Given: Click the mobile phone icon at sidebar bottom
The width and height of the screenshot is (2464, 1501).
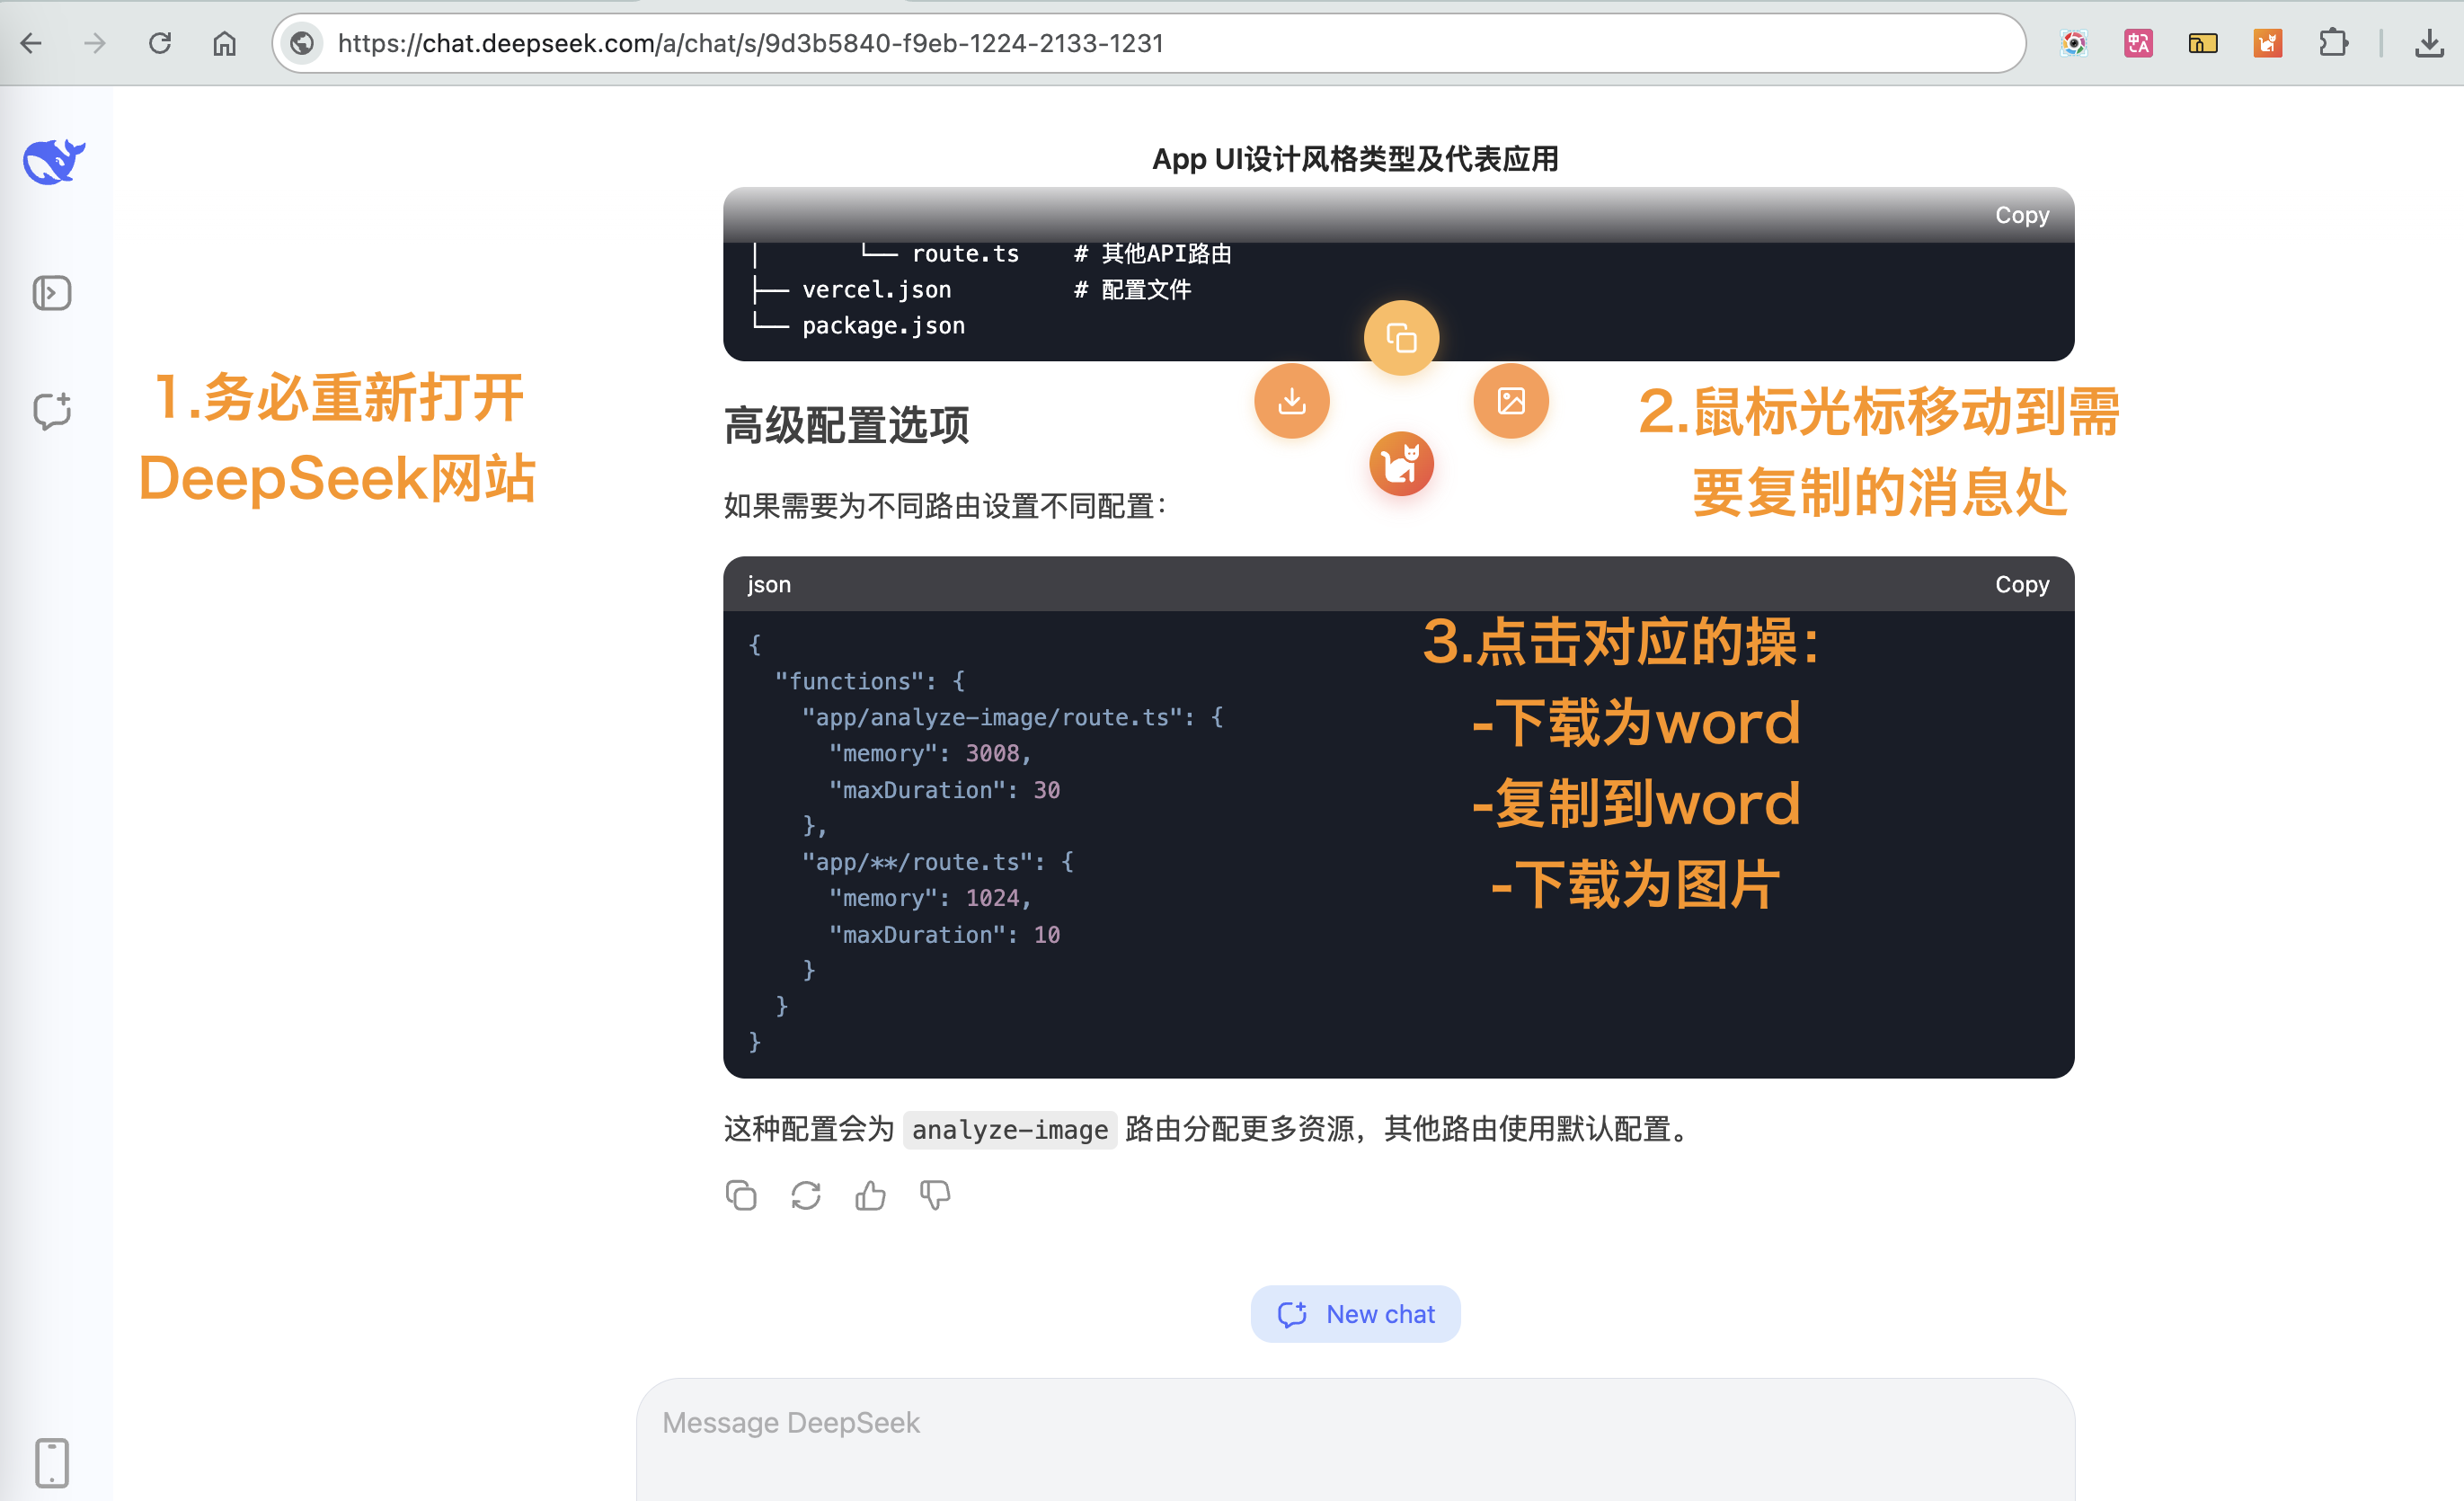Looking at the screenshot, I should (x=52, y=1463).
